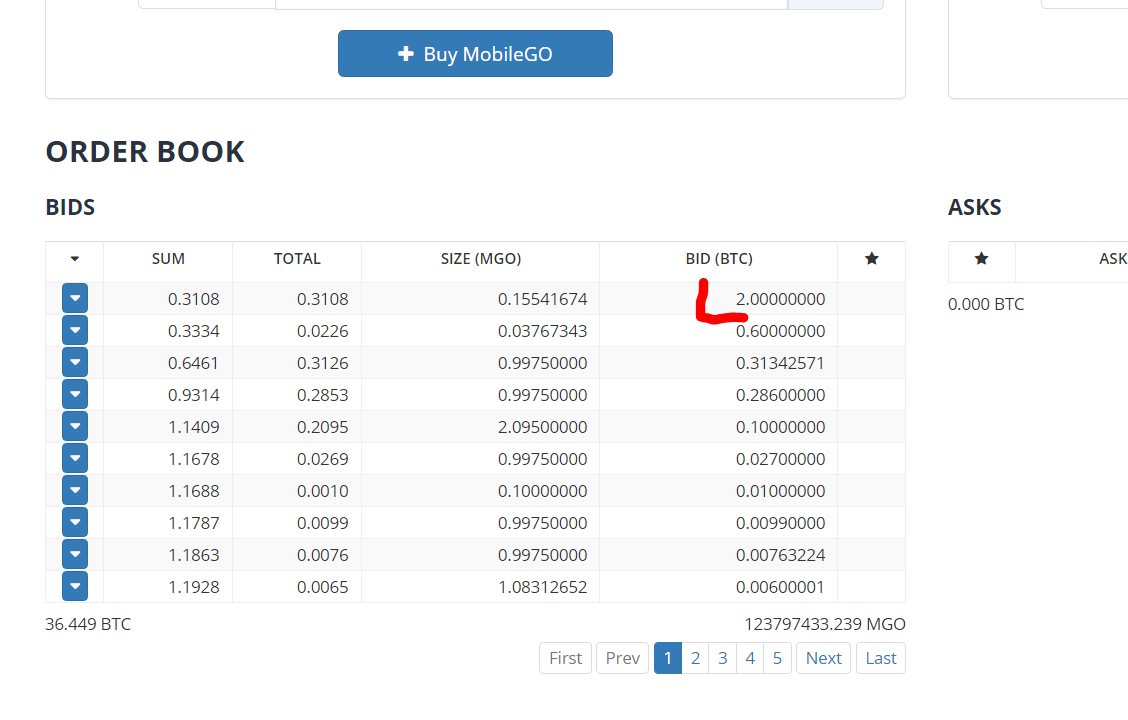Screen dimensions: 1128x720
Task: Click arrow button on the 0.10000000 bid row
Action: [x=75, y=426]
